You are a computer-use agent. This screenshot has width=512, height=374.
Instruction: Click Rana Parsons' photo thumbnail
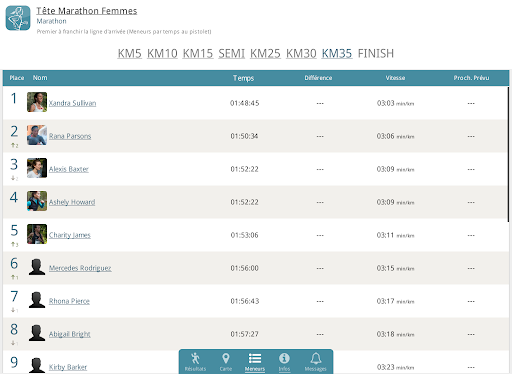(x=37, y=135)
